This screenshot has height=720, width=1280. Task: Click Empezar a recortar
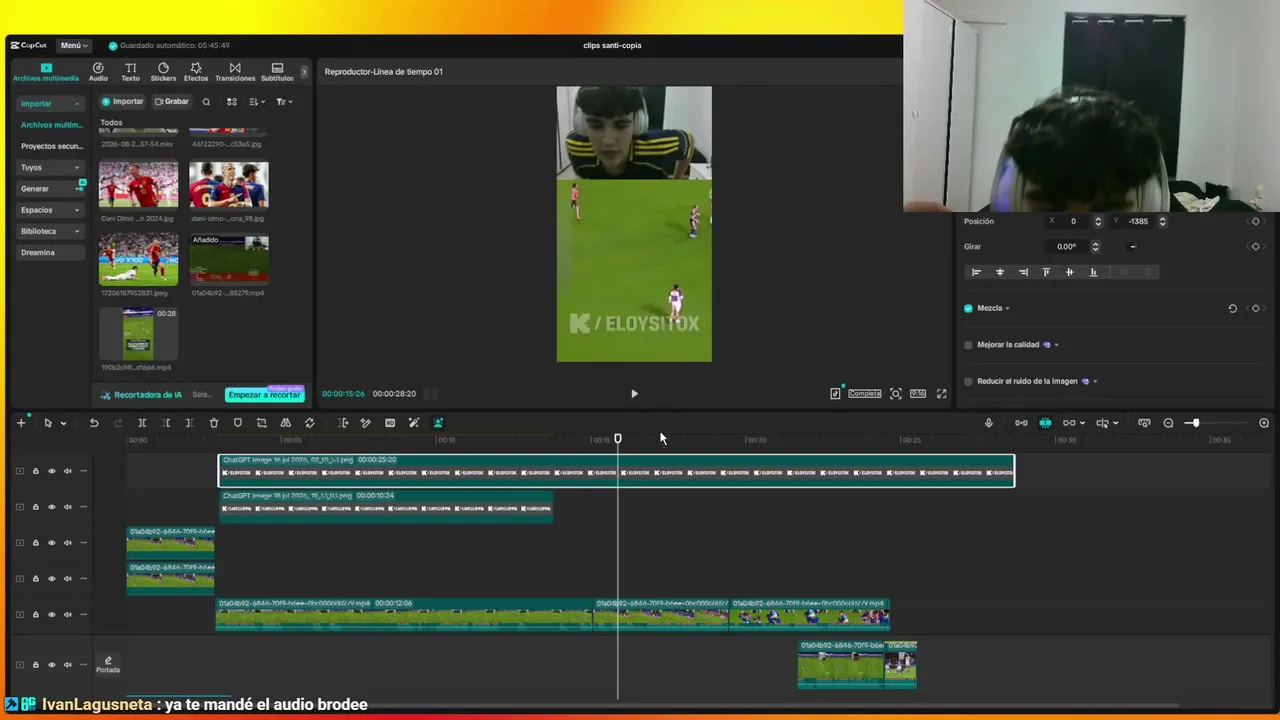point(264,395)
